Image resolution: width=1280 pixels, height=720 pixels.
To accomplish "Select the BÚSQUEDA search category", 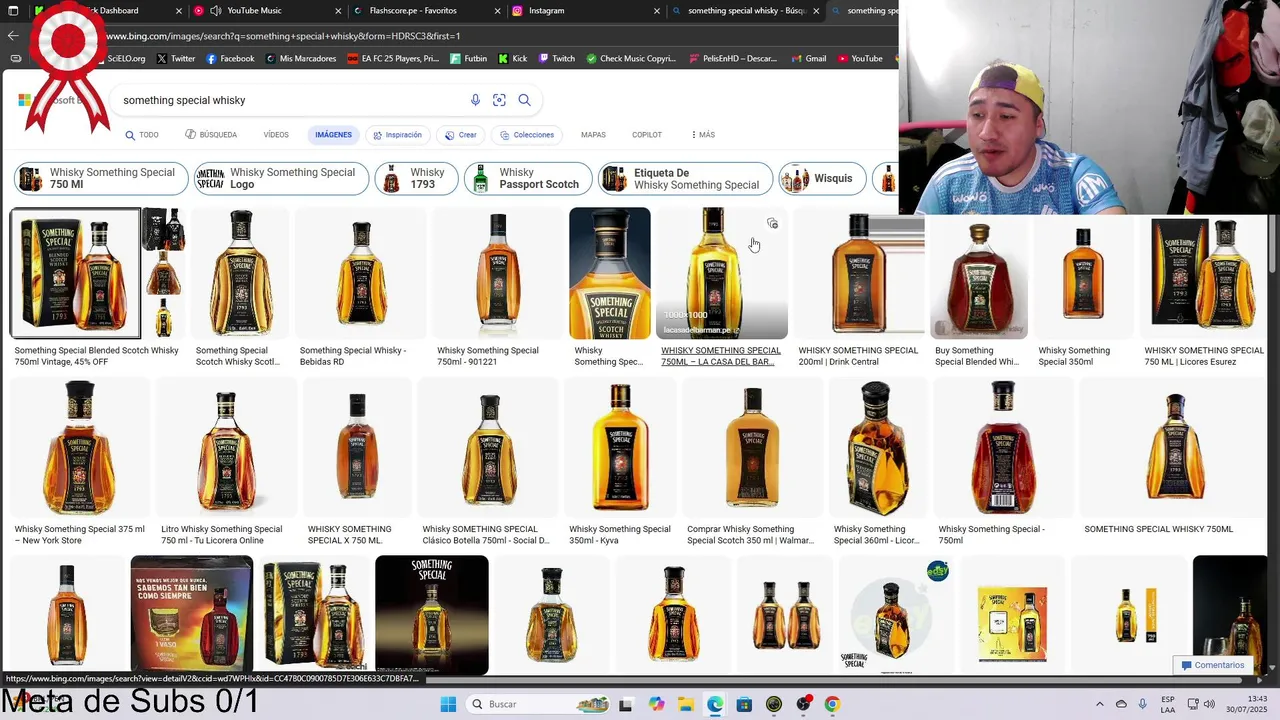I will [211, 134].
